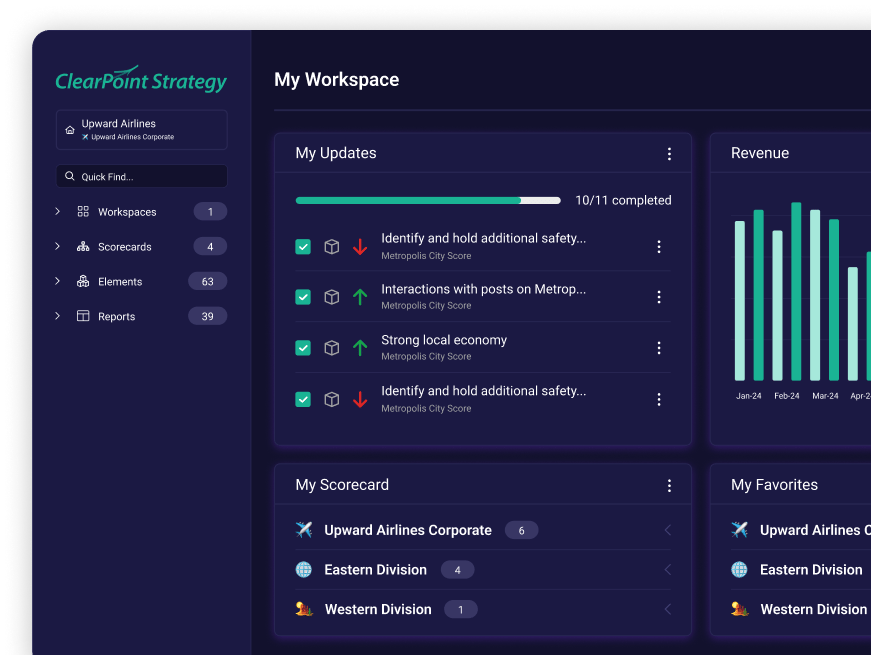Click the My Updates completion progress bar
Image resolution: width=871 pixels, height=655 pixels.
(428, 201)
